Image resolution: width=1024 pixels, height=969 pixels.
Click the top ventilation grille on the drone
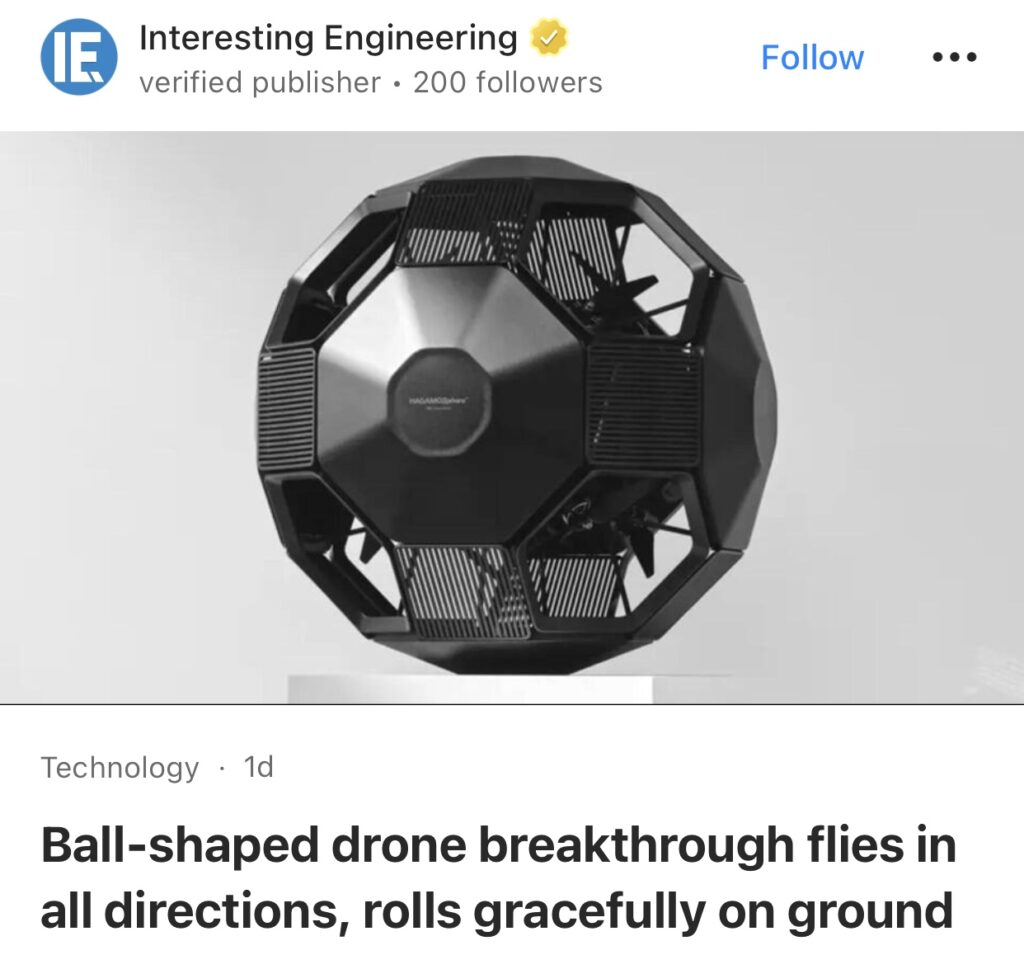467,224
